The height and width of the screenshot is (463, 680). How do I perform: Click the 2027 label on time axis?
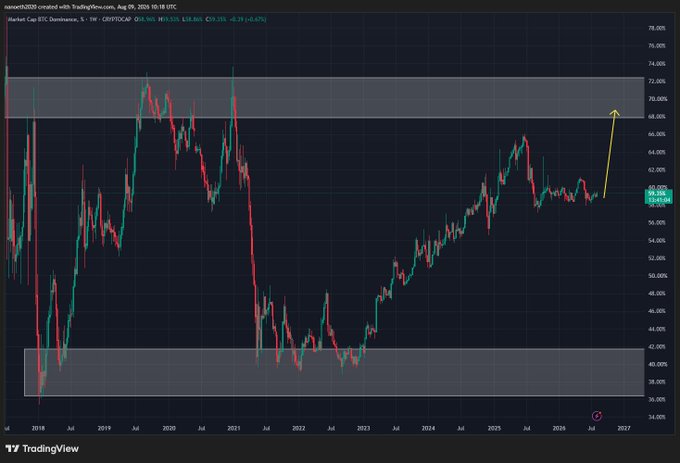click(x=624, y=428)
